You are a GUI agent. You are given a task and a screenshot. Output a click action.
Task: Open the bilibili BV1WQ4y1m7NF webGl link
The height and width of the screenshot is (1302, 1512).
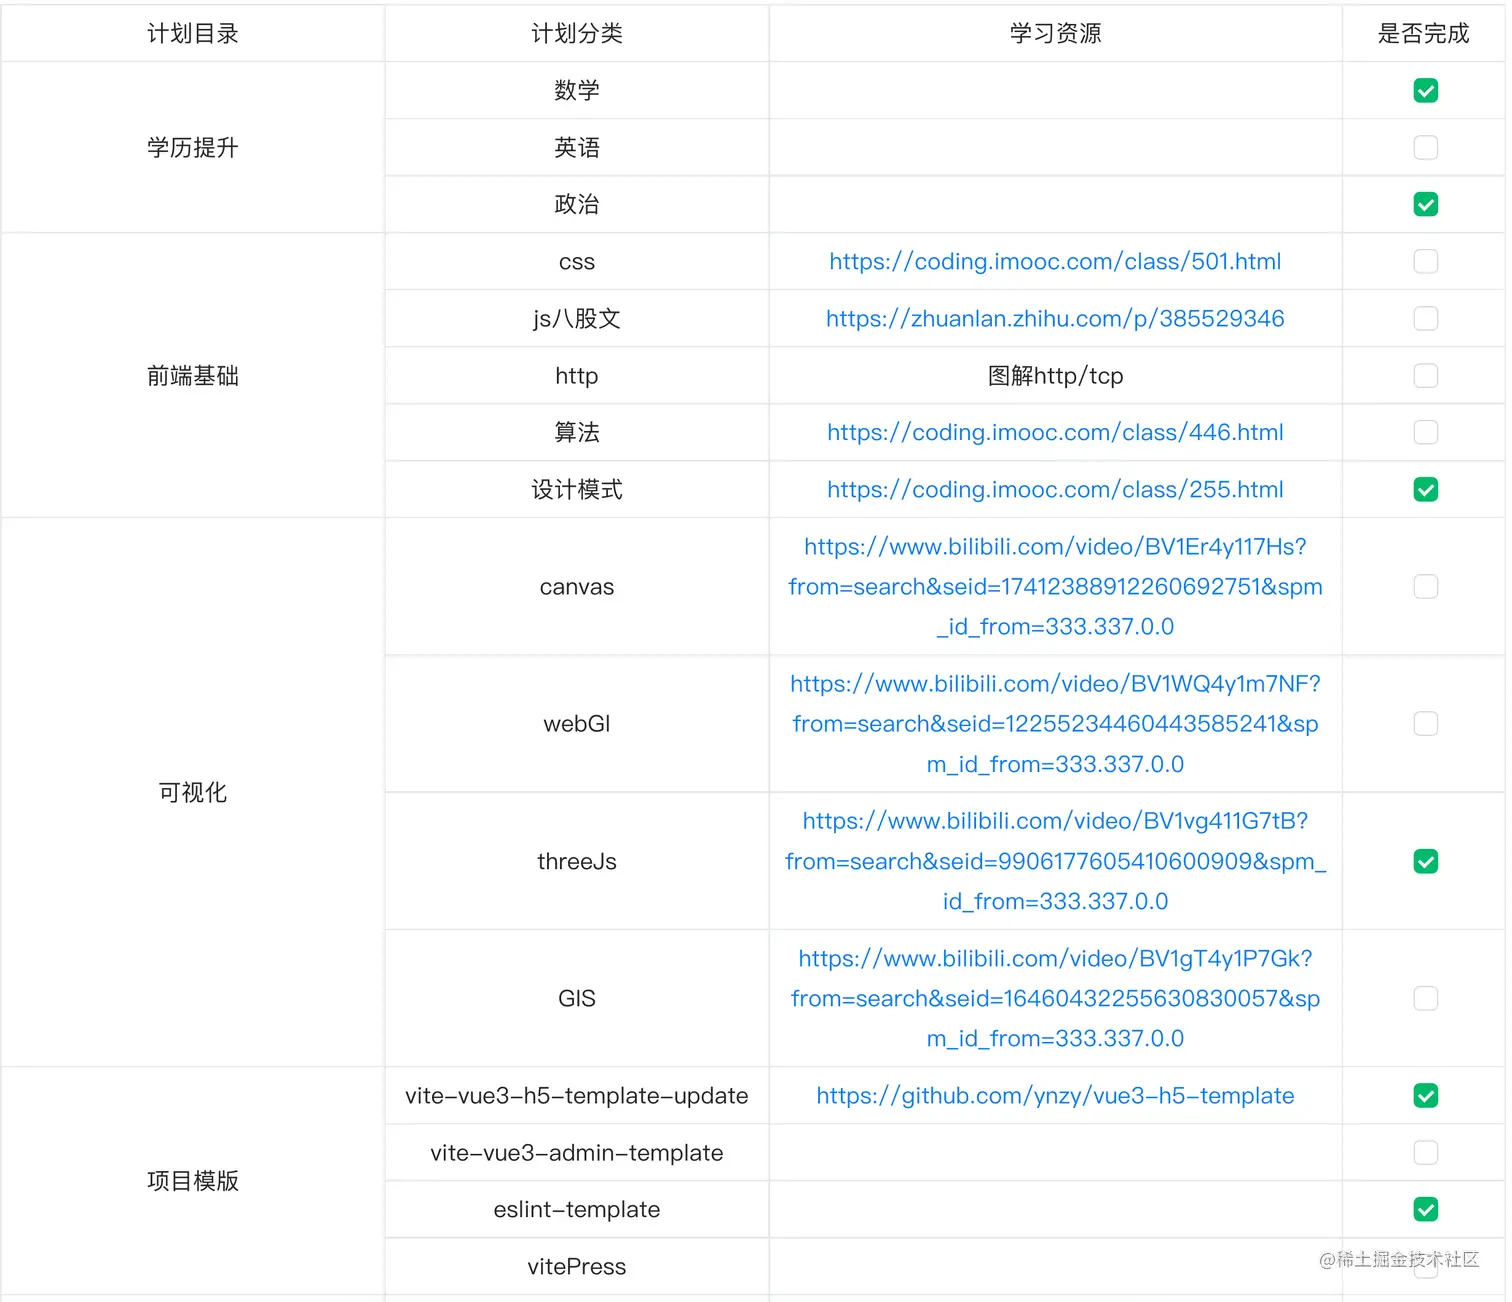[1055, 724]
